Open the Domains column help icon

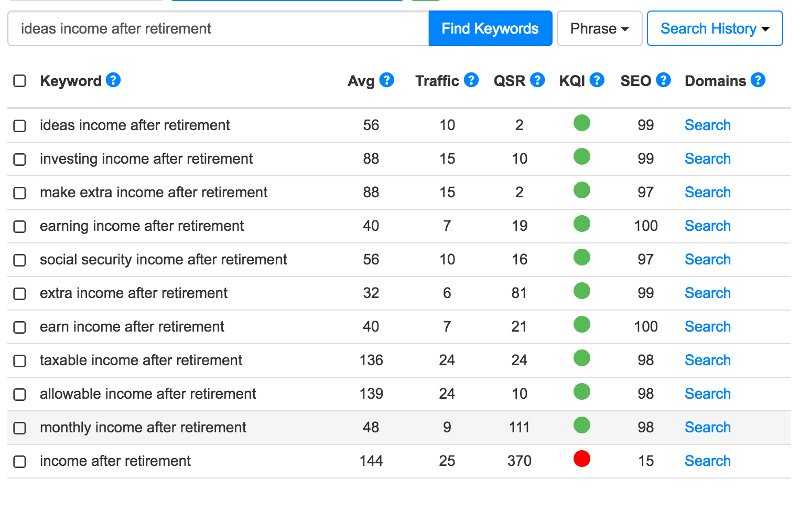point(758,80)
